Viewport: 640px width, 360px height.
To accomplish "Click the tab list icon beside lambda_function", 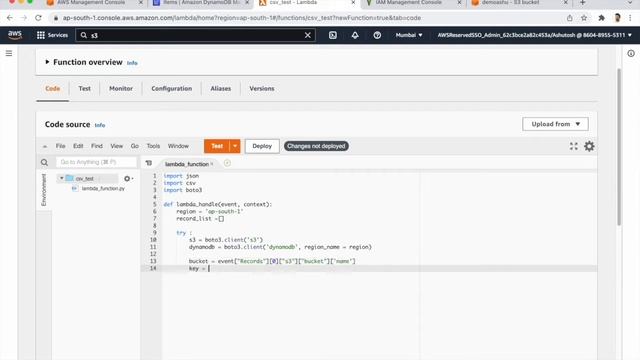I will point(149,163).
